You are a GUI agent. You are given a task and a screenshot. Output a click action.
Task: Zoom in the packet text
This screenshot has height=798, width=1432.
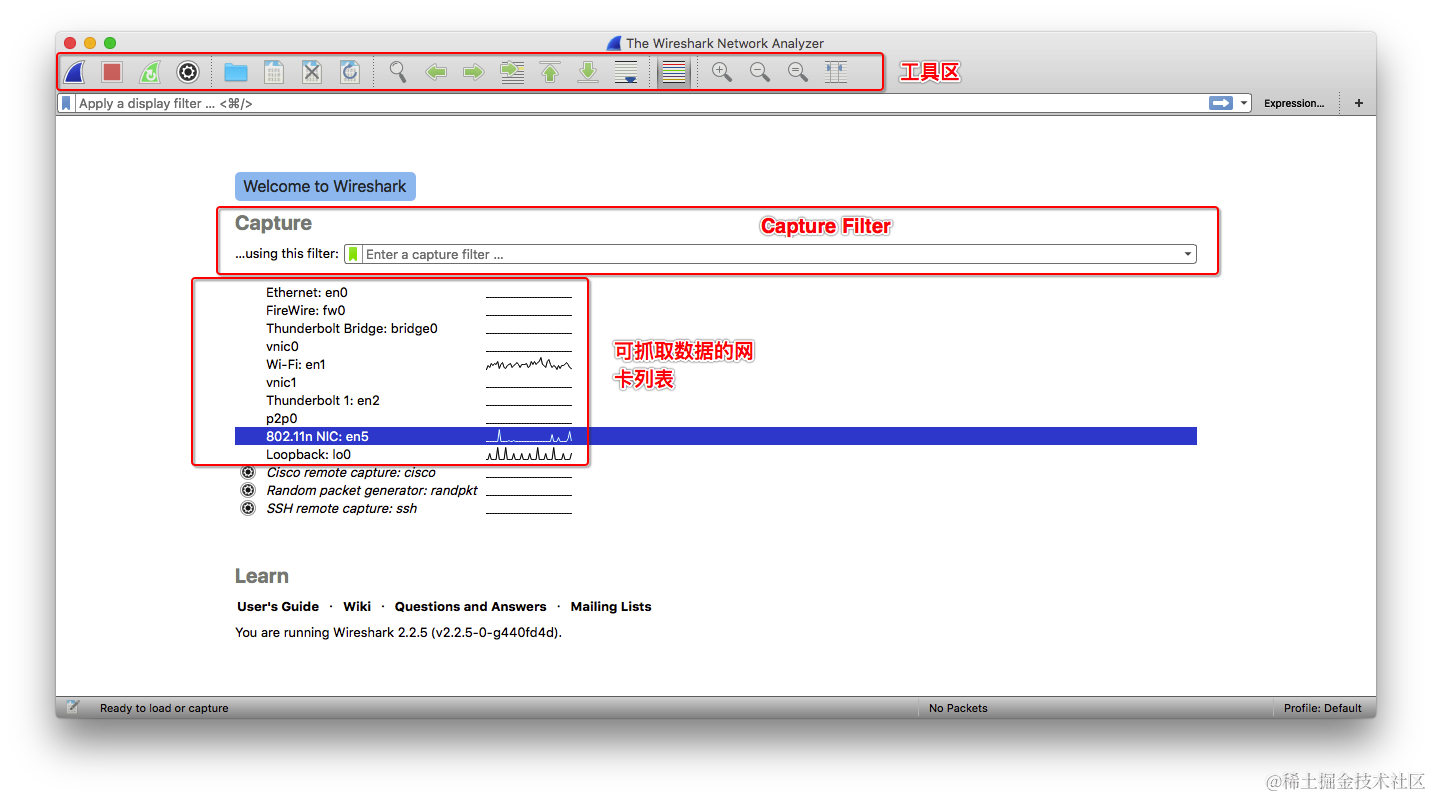[x=722, y=72]
